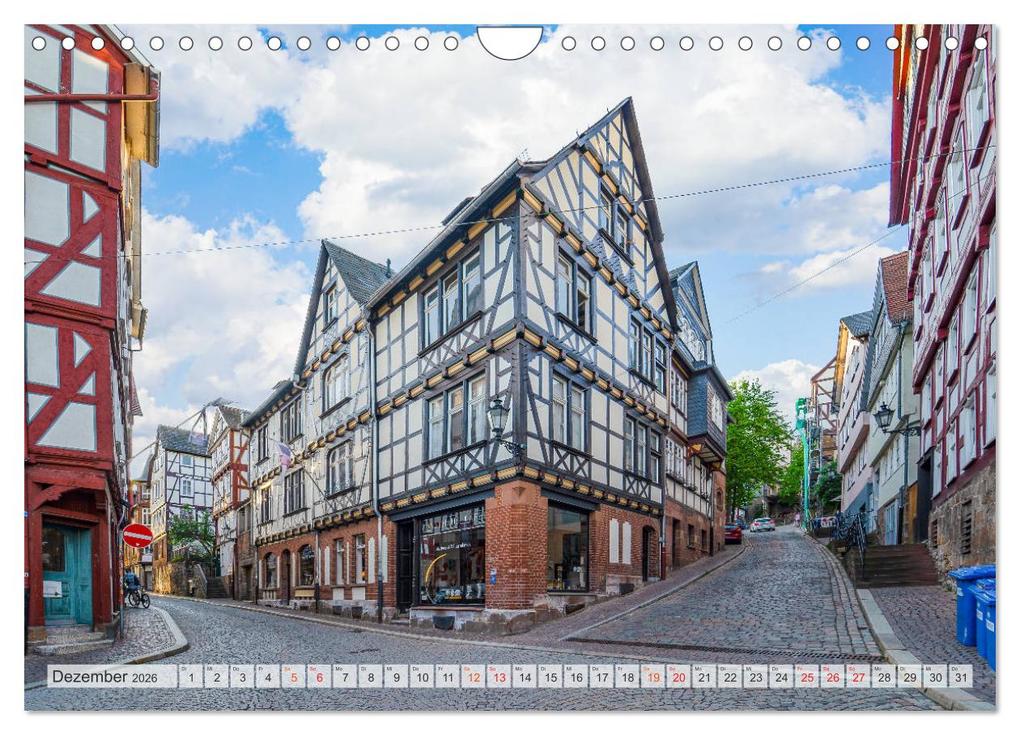Select the Dezember 2026 month label
The height and width of the screenshot is (735, 1020).
coord(104,676)
